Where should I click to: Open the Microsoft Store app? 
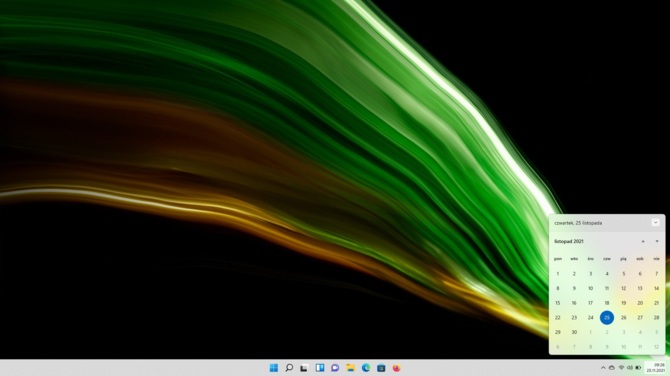(x=381, y=368)
